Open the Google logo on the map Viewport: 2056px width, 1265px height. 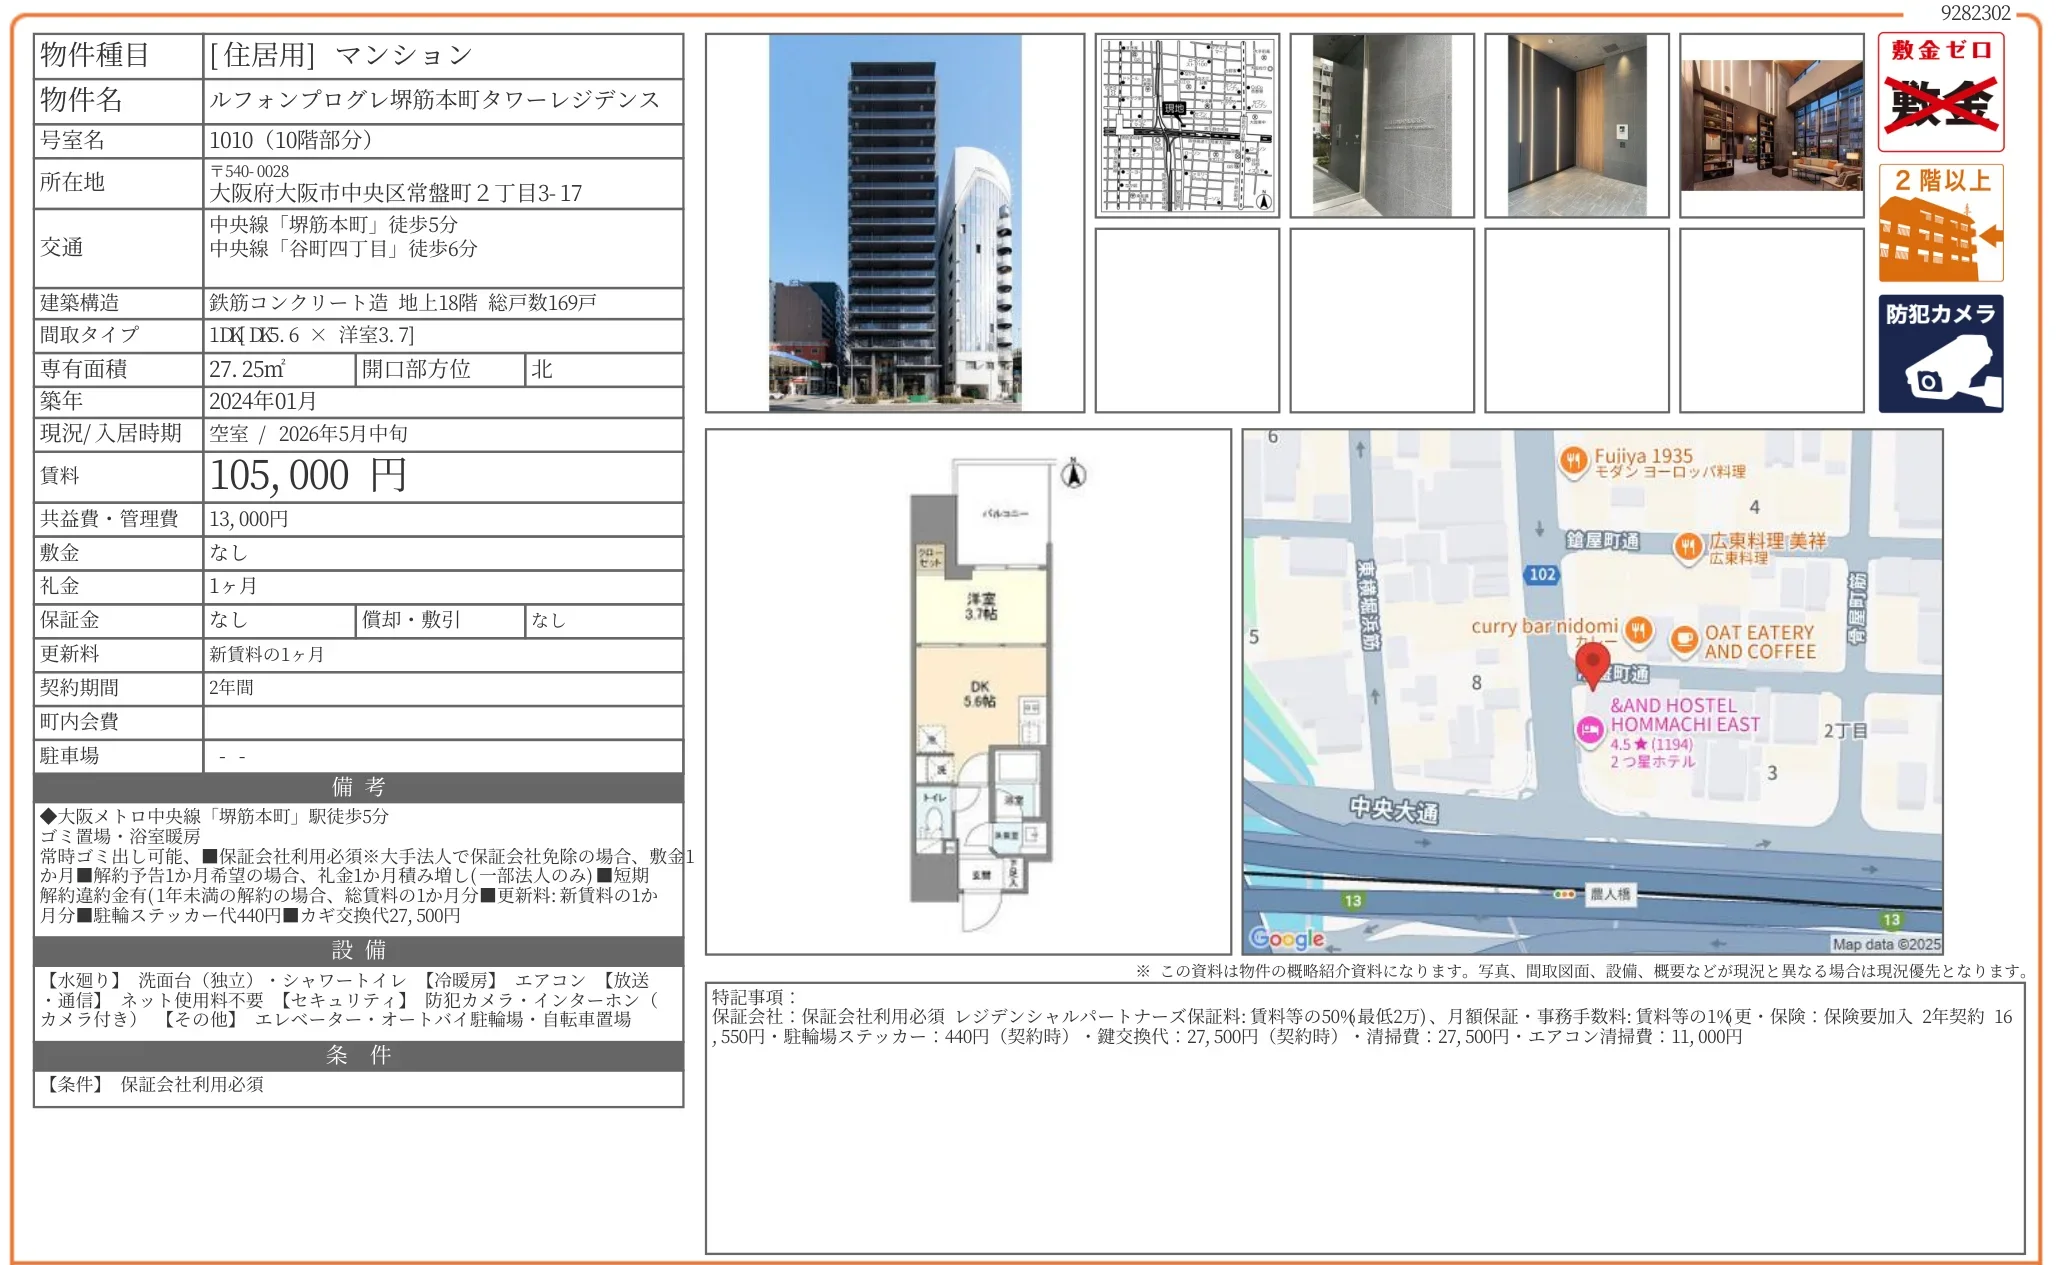(1286, 937)
